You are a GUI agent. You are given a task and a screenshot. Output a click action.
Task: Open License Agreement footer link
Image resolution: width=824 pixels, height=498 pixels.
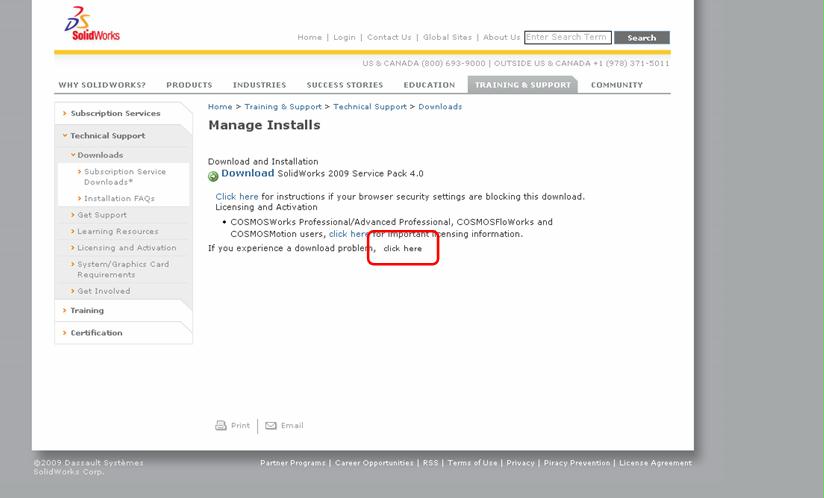coord(655,463)
